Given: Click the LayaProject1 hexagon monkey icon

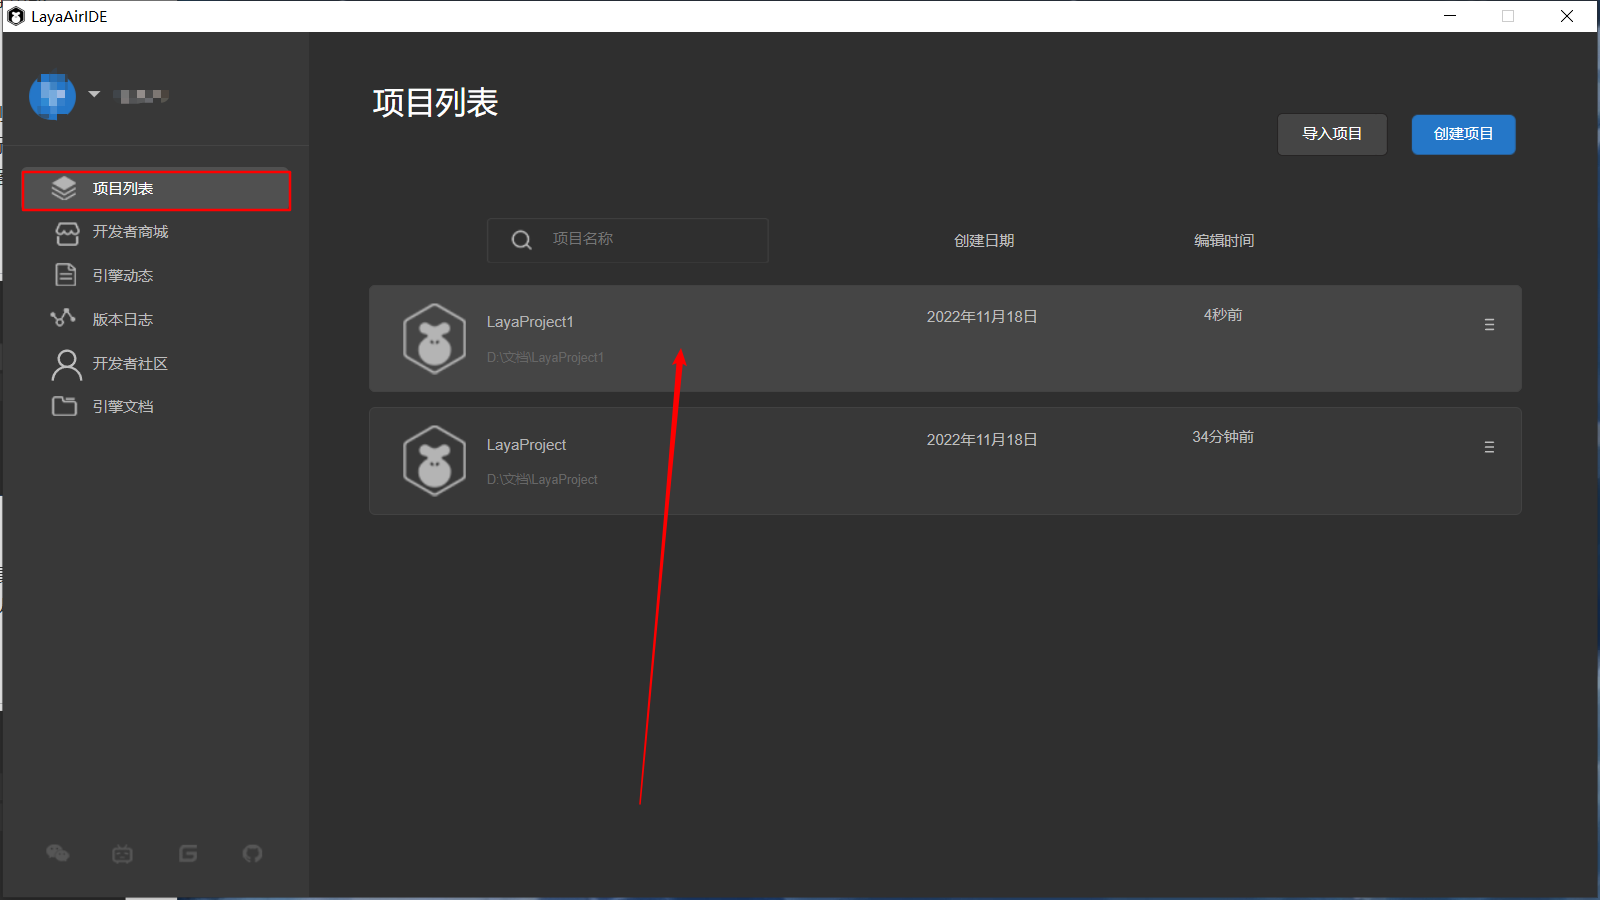Looking at the screenshot, I should coord(434,339).
